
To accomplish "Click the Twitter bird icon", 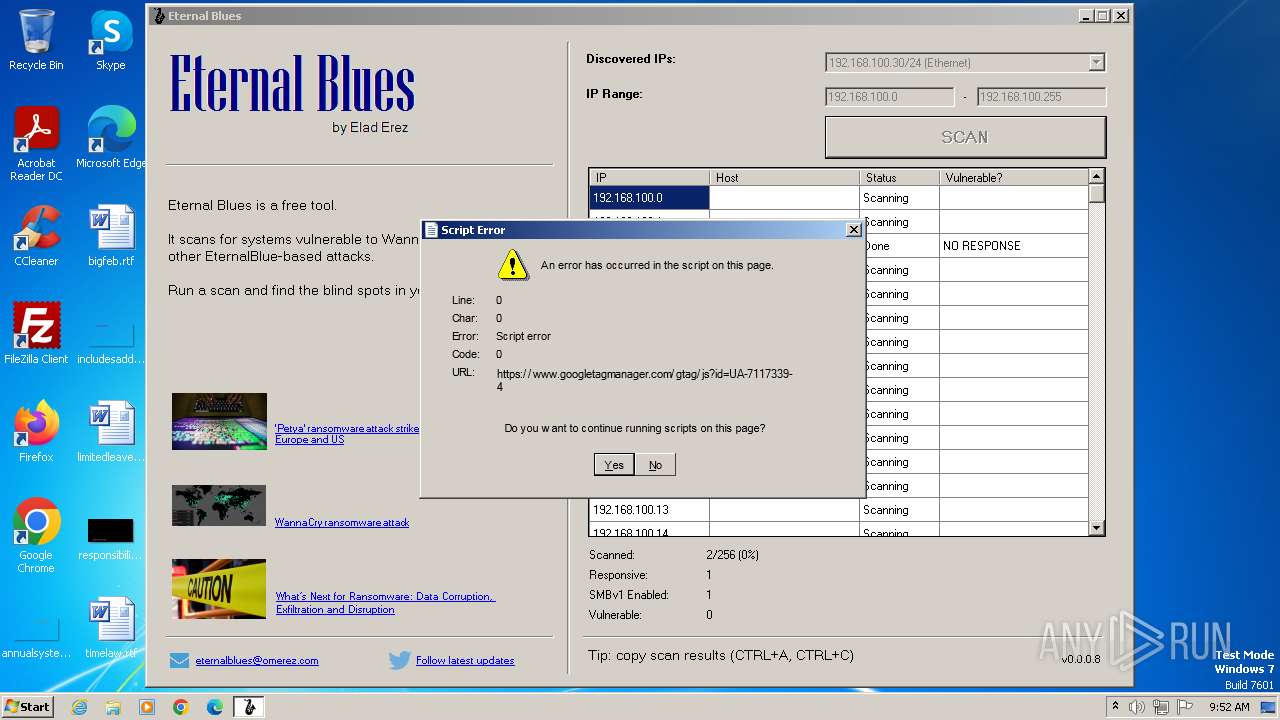I will (x=400, y=660).
